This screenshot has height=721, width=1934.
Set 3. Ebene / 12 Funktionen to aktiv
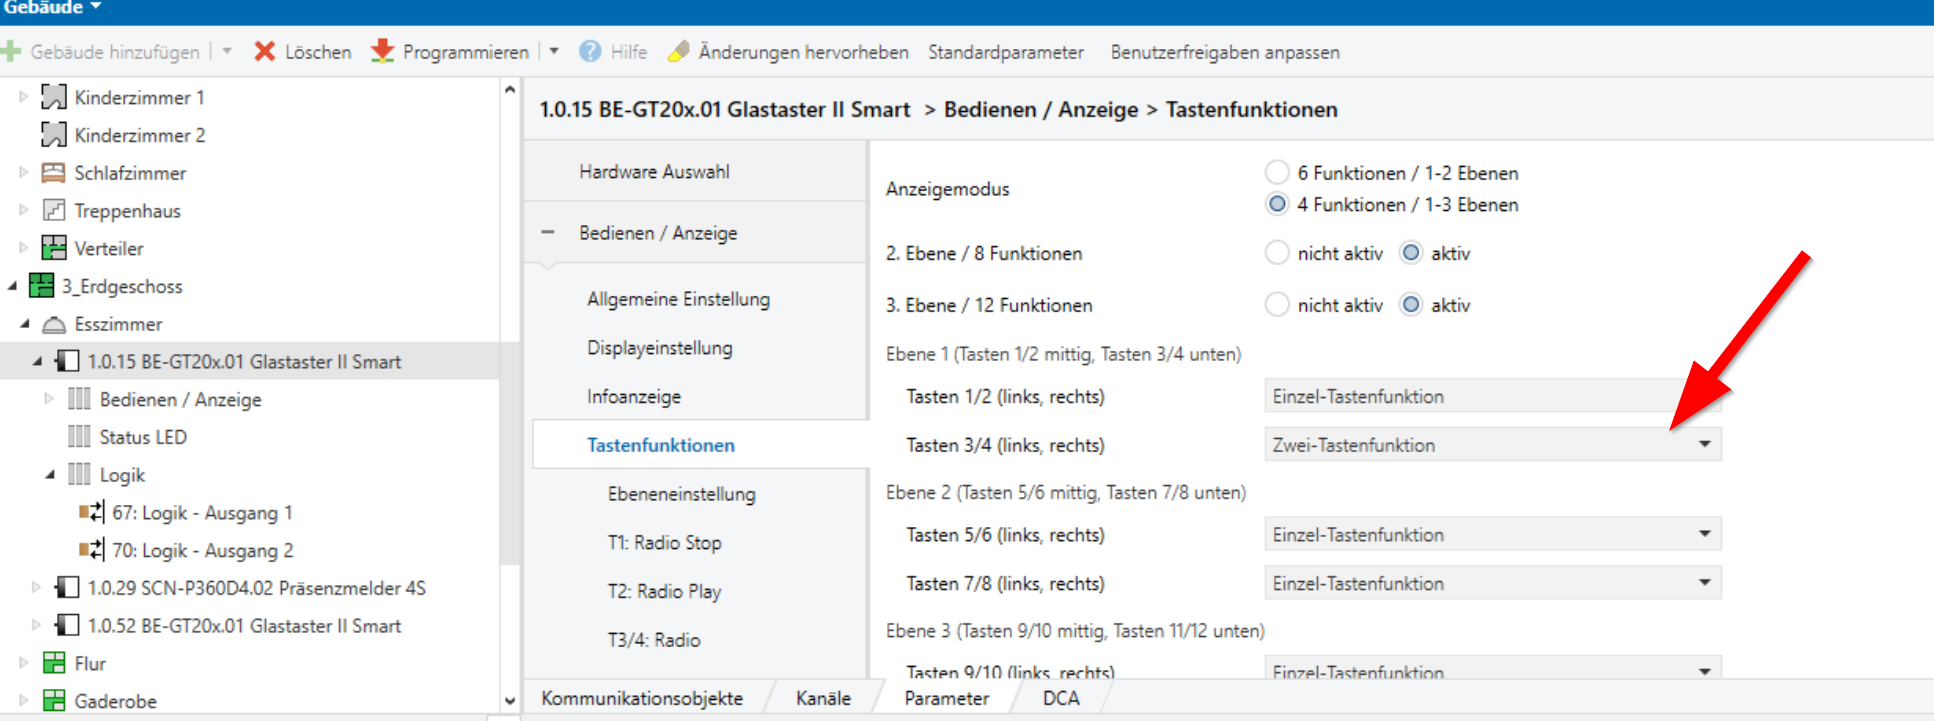(x=1411, y=305)
